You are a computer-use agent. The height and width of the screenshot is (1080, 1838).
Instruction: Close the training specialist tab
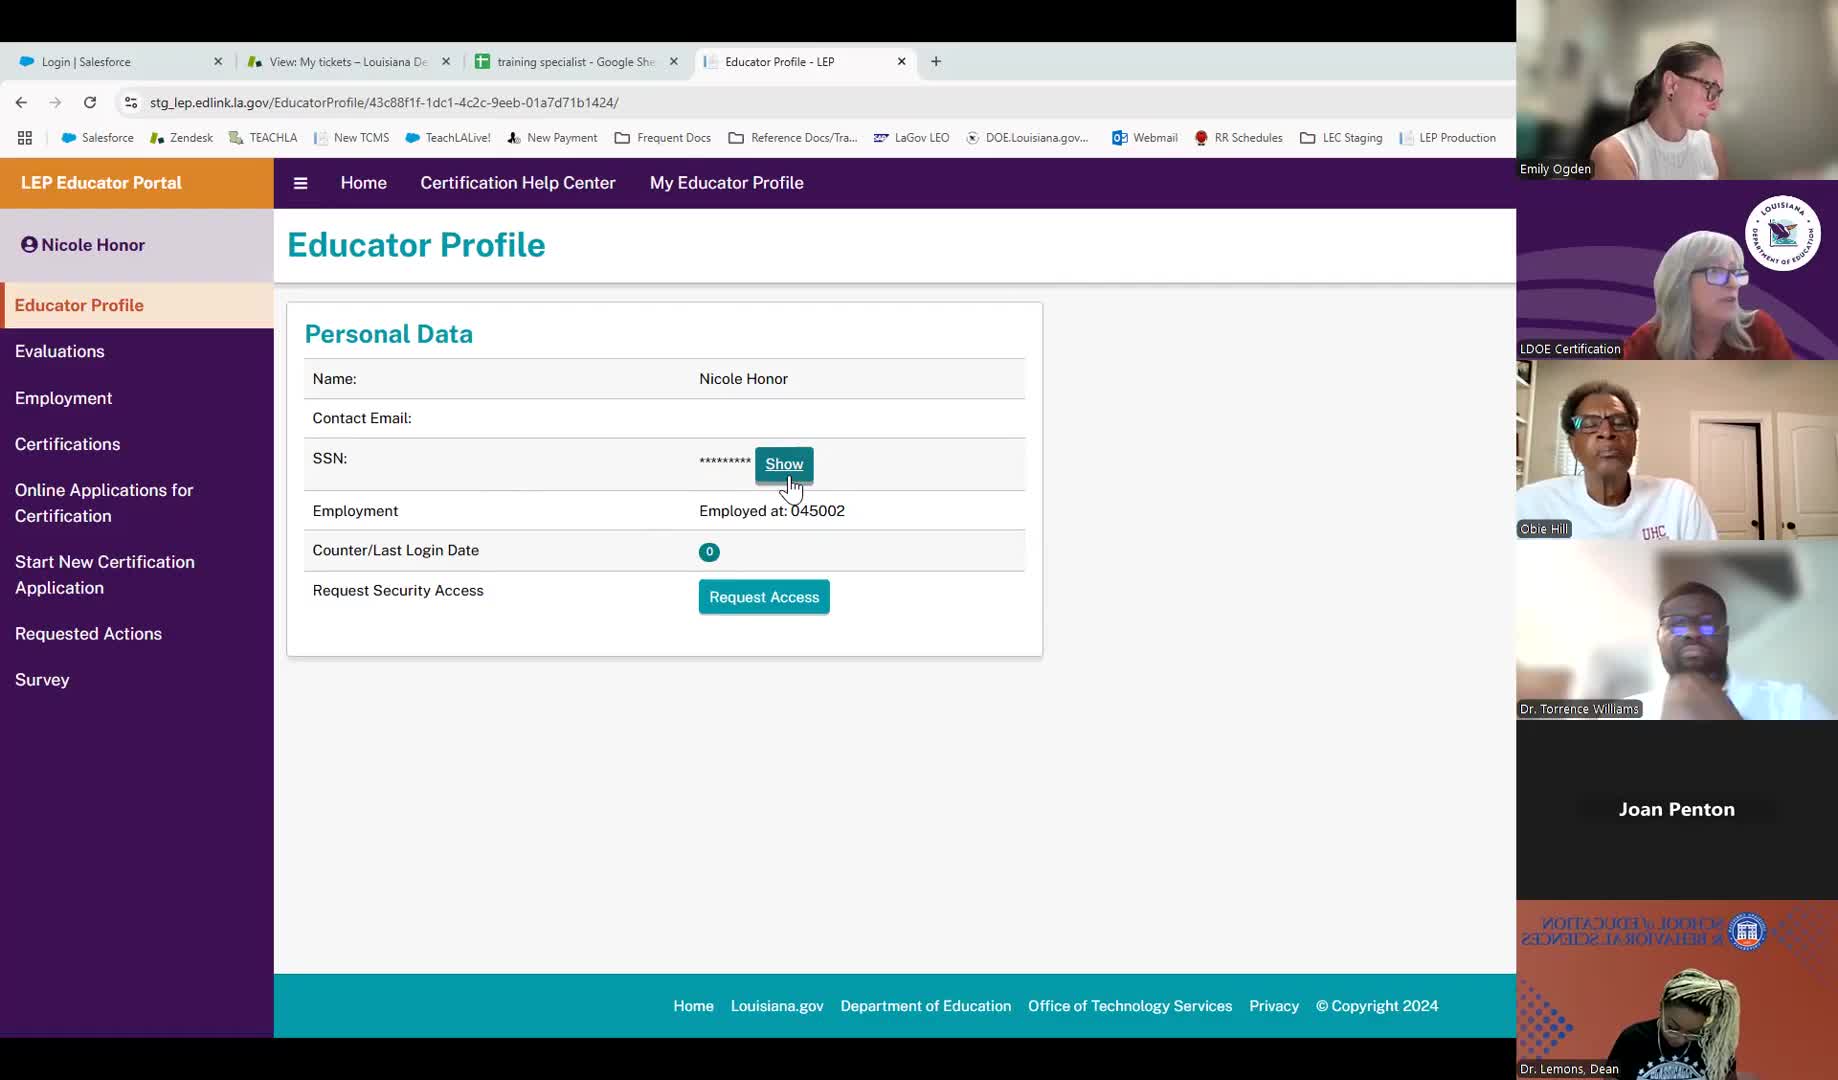[674, 62]
